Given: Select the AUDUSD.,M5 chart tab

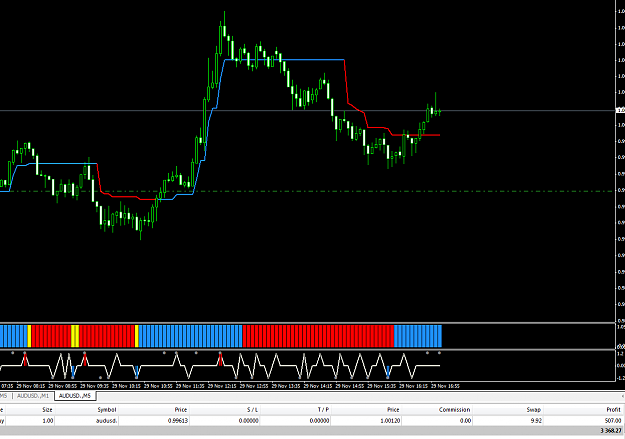Looking at the screenshot, I should [75, 396].
